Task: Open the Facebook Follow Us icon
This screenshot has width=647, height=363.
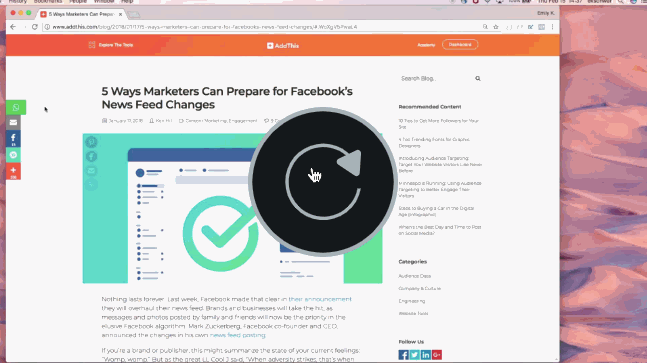Action: 404,355
